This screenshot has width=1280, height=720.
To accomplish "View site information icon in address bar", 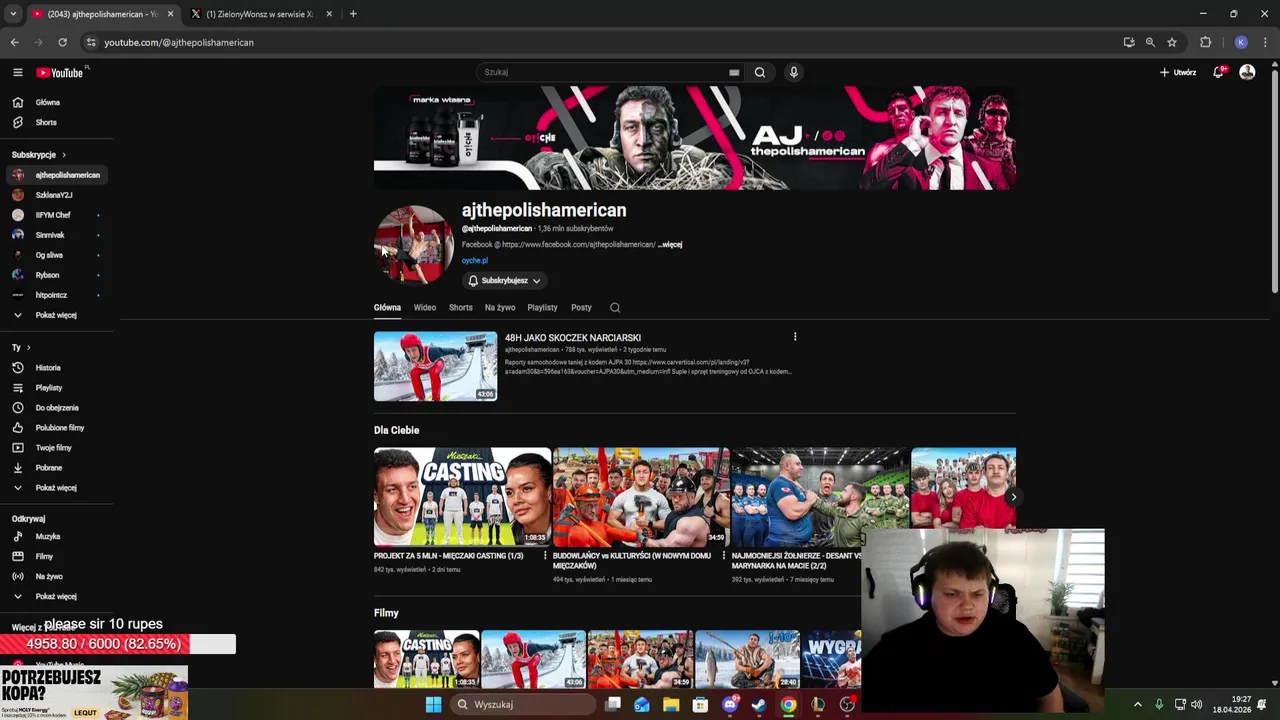I will click(x=91, y=42).
